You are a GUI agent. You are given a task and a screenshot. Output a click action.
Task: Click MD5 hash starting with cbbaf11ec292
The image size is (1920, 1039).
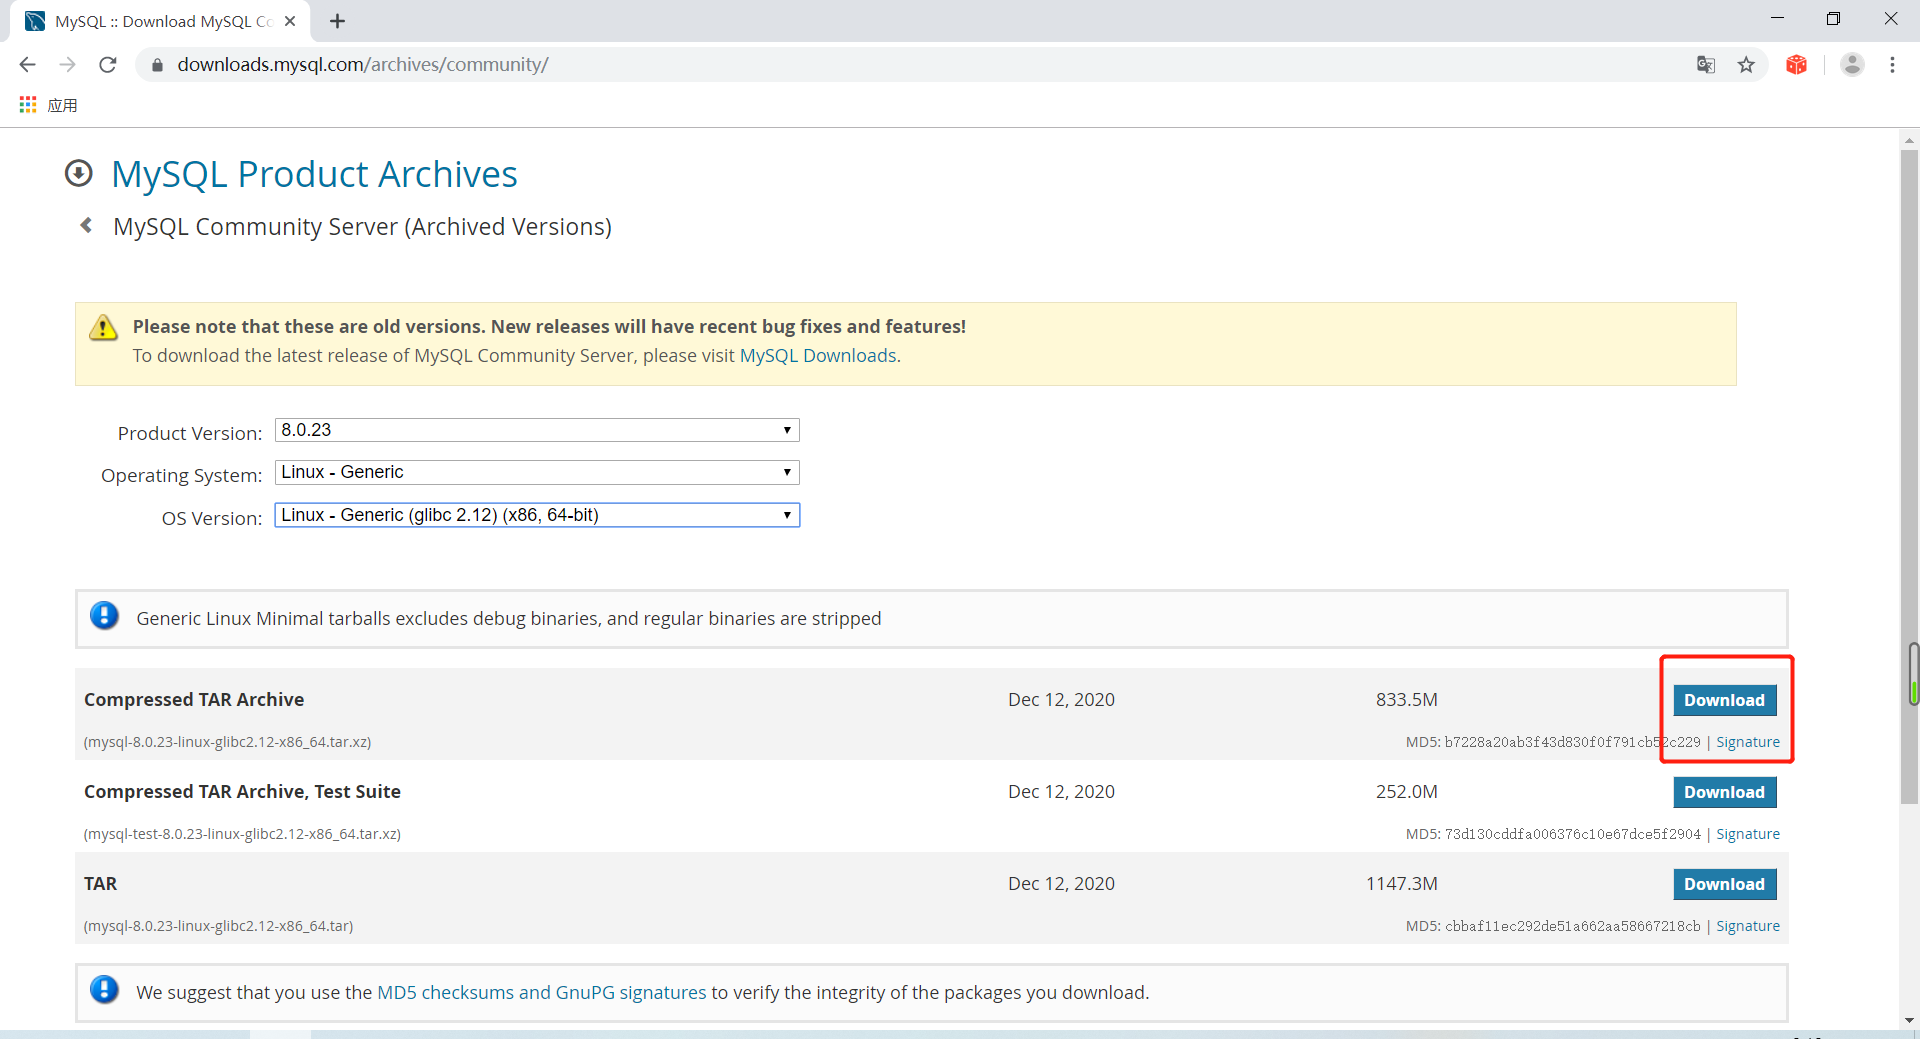pos(1572,926)
